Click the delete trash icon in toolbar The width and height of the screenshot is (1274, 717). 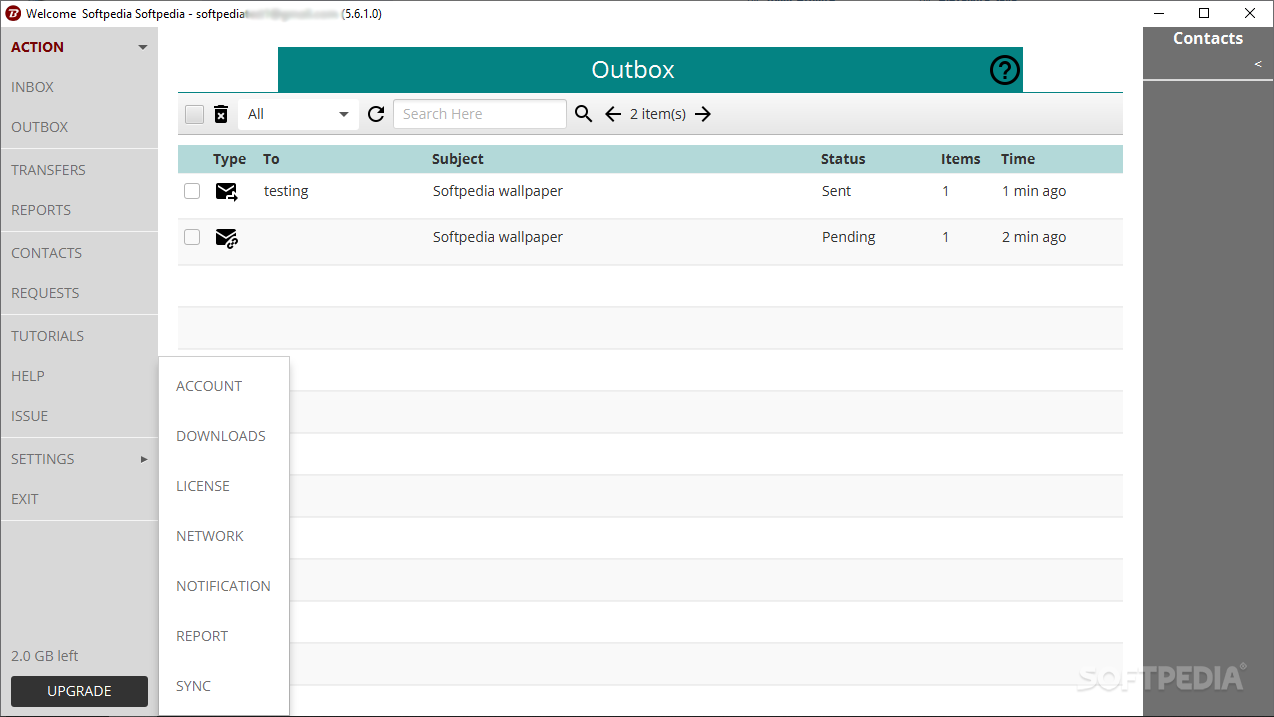pos(221,114)
